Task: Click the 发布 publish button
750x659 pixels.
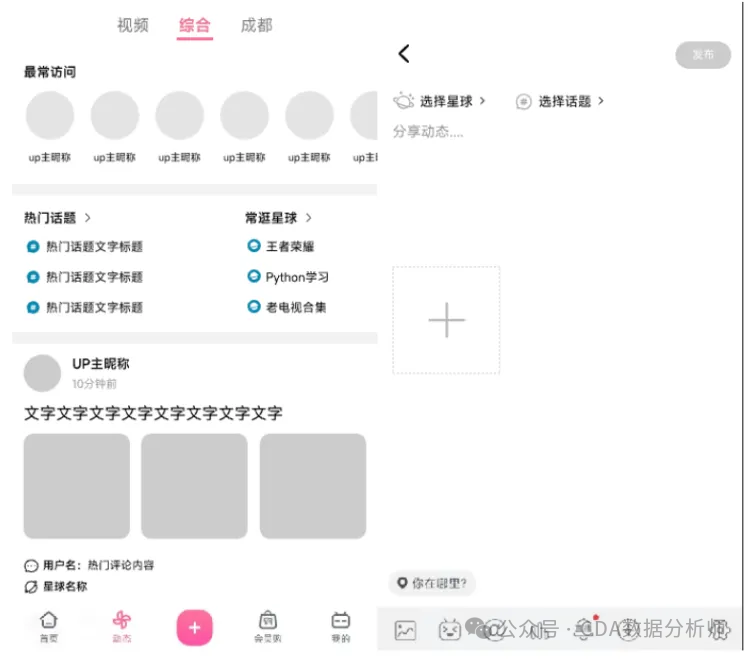Action: (x=703, y=55)
